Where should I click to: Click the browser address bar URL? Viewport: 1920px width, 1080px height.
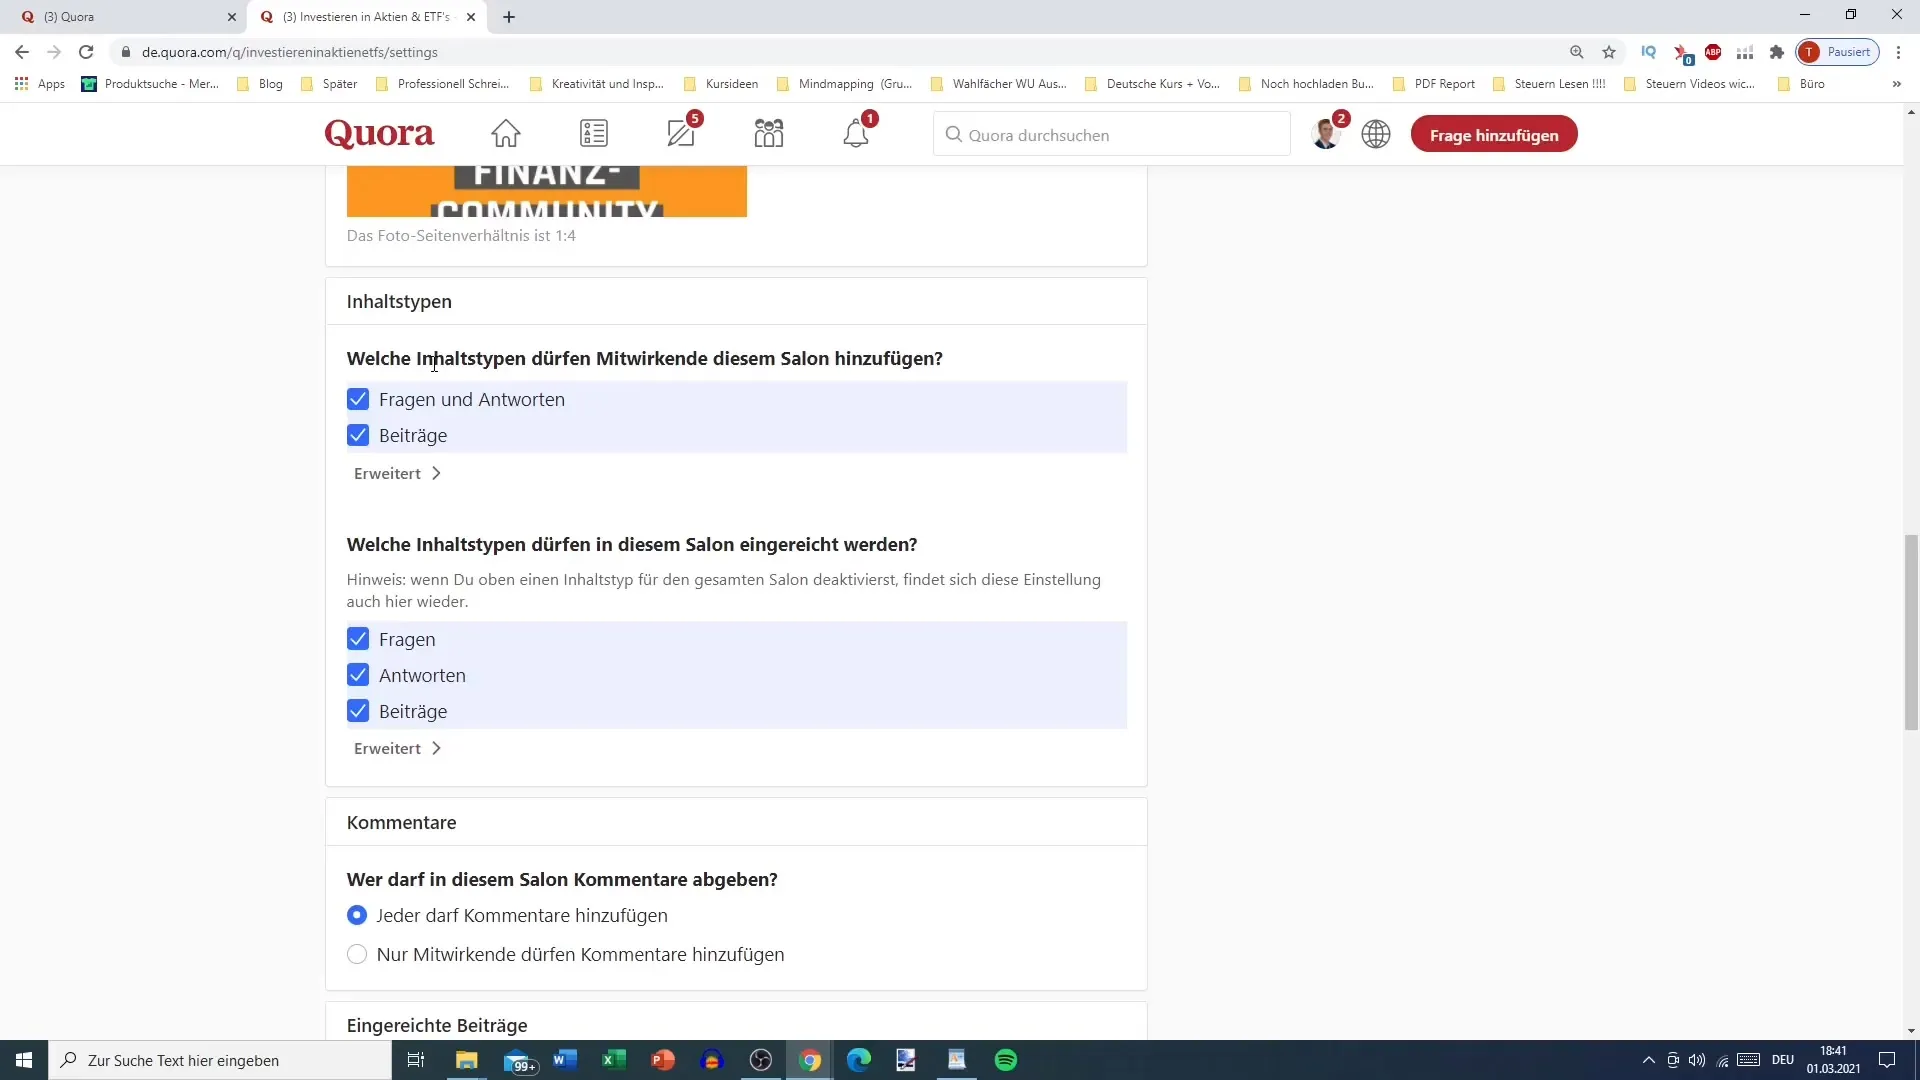pos(290,52)
